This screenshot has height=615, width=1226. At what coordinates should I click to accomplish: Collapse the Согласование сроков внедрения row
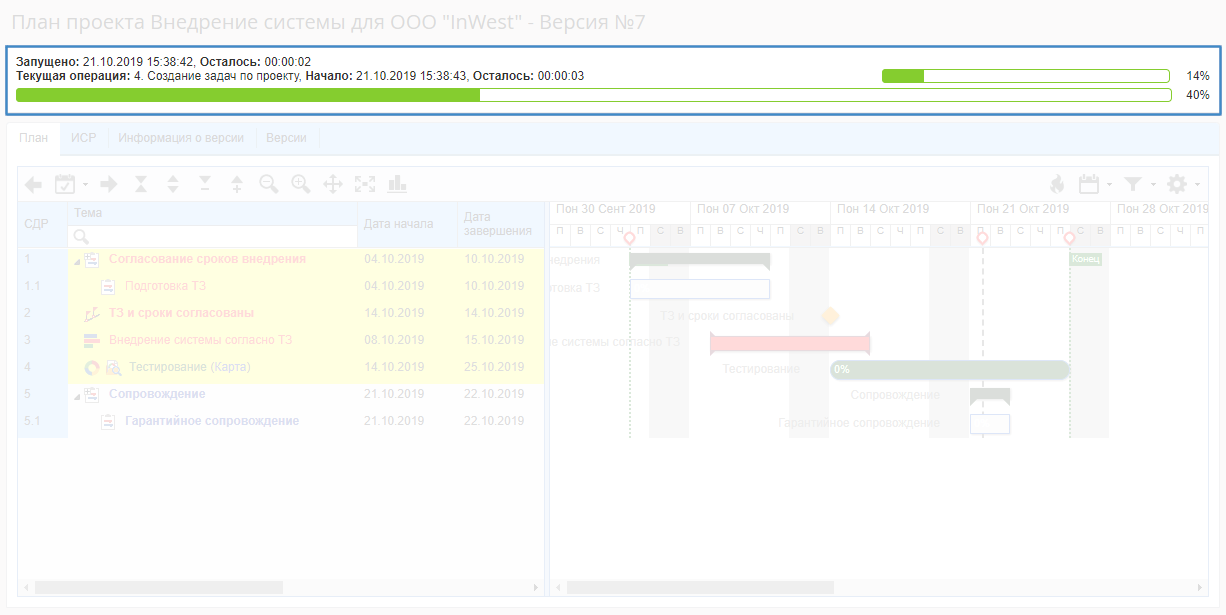(x=78, y=260)
